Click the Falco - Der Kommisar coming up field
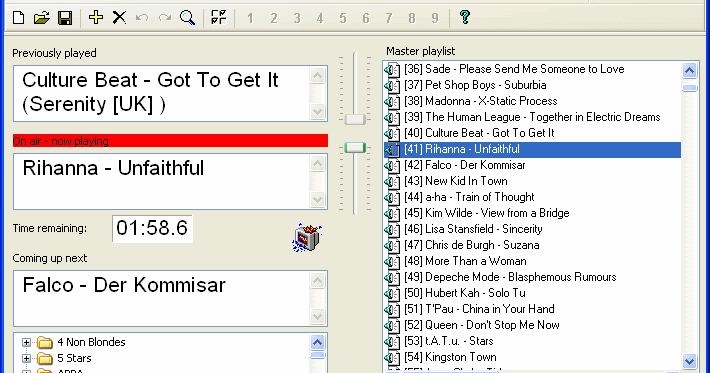This screenshot has width=710, height=373. point(170,298)
